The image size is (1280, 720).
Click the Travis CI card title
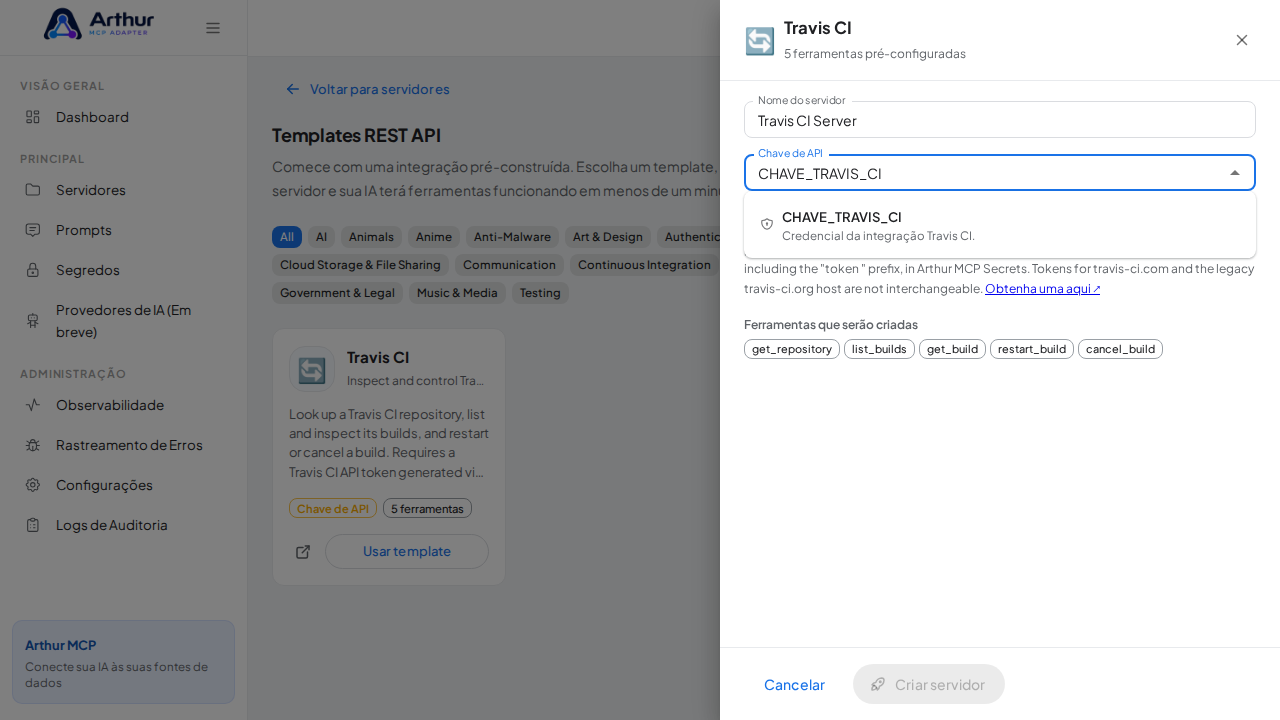(378, 357)
